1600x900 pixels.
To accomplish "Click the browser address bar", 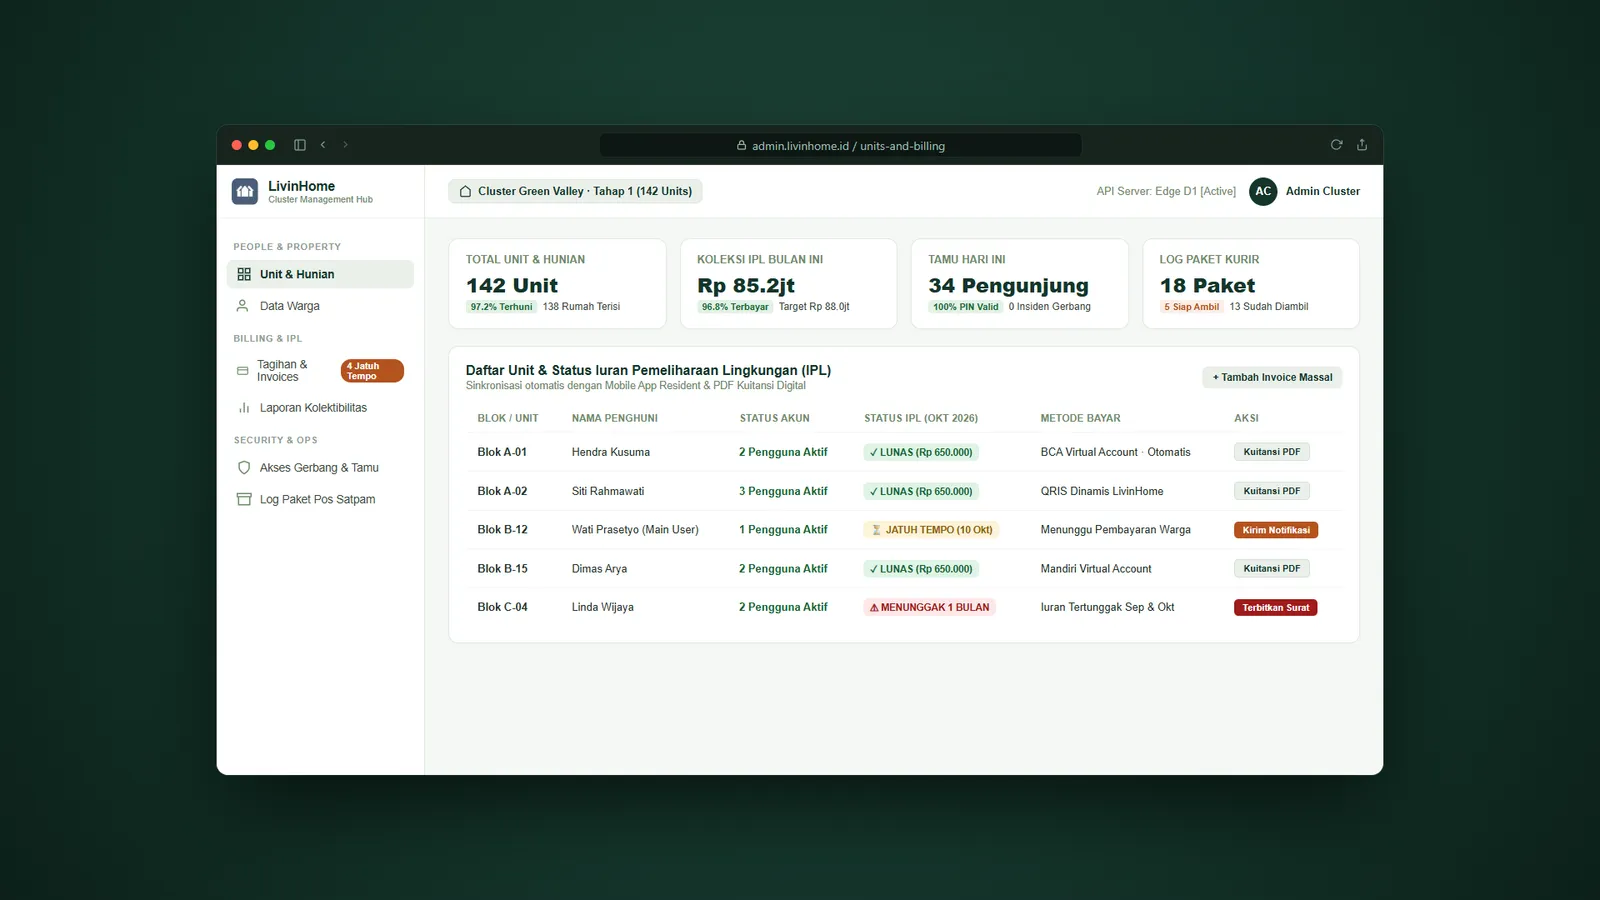I will [840, 146].
